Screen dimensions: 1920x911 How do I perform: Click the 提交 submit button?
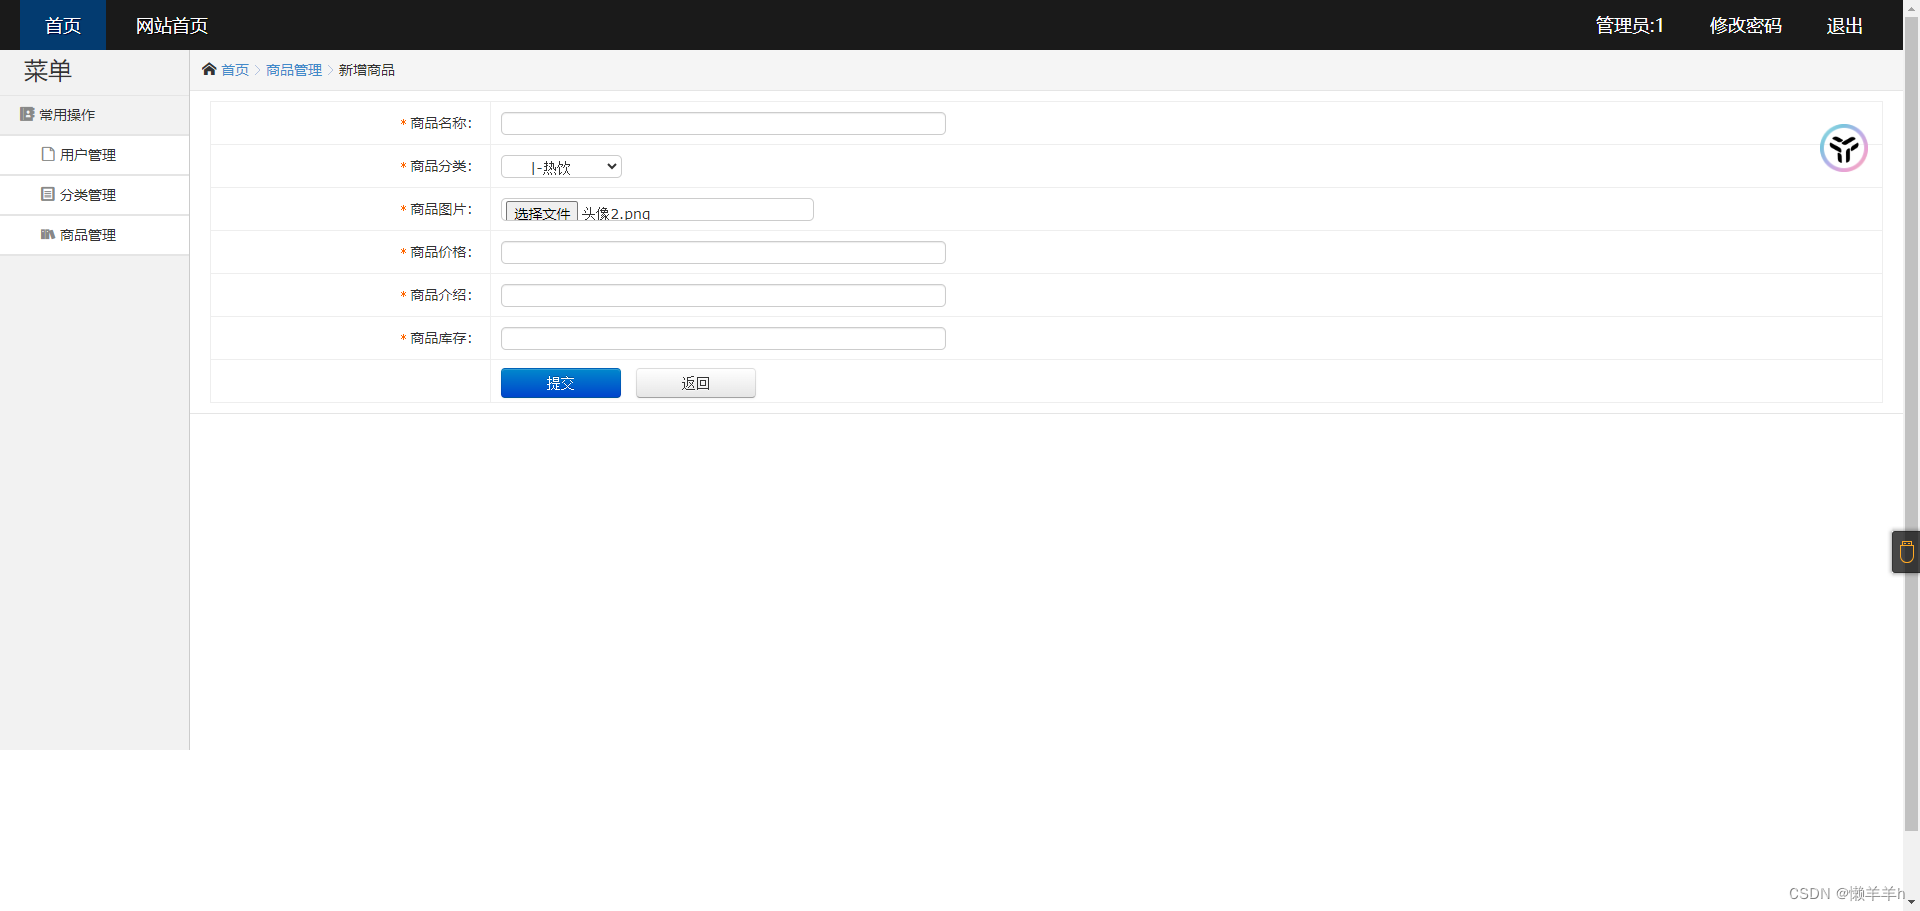tap(561, 383)
